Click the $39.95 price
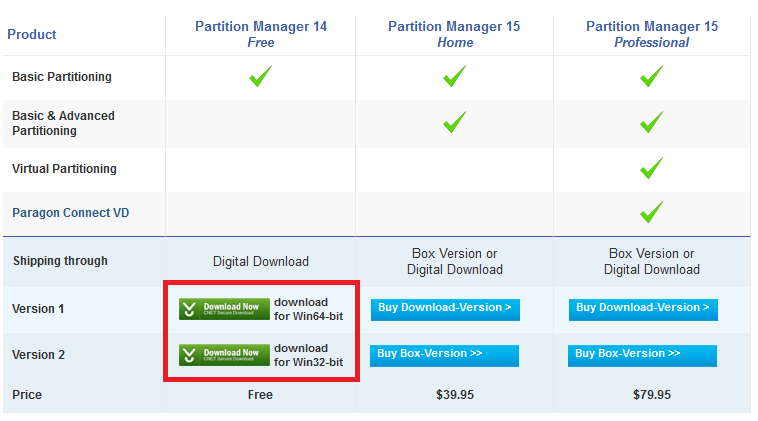Image resolution: width=758 pixels, height=421 pixels. [455, 395]
